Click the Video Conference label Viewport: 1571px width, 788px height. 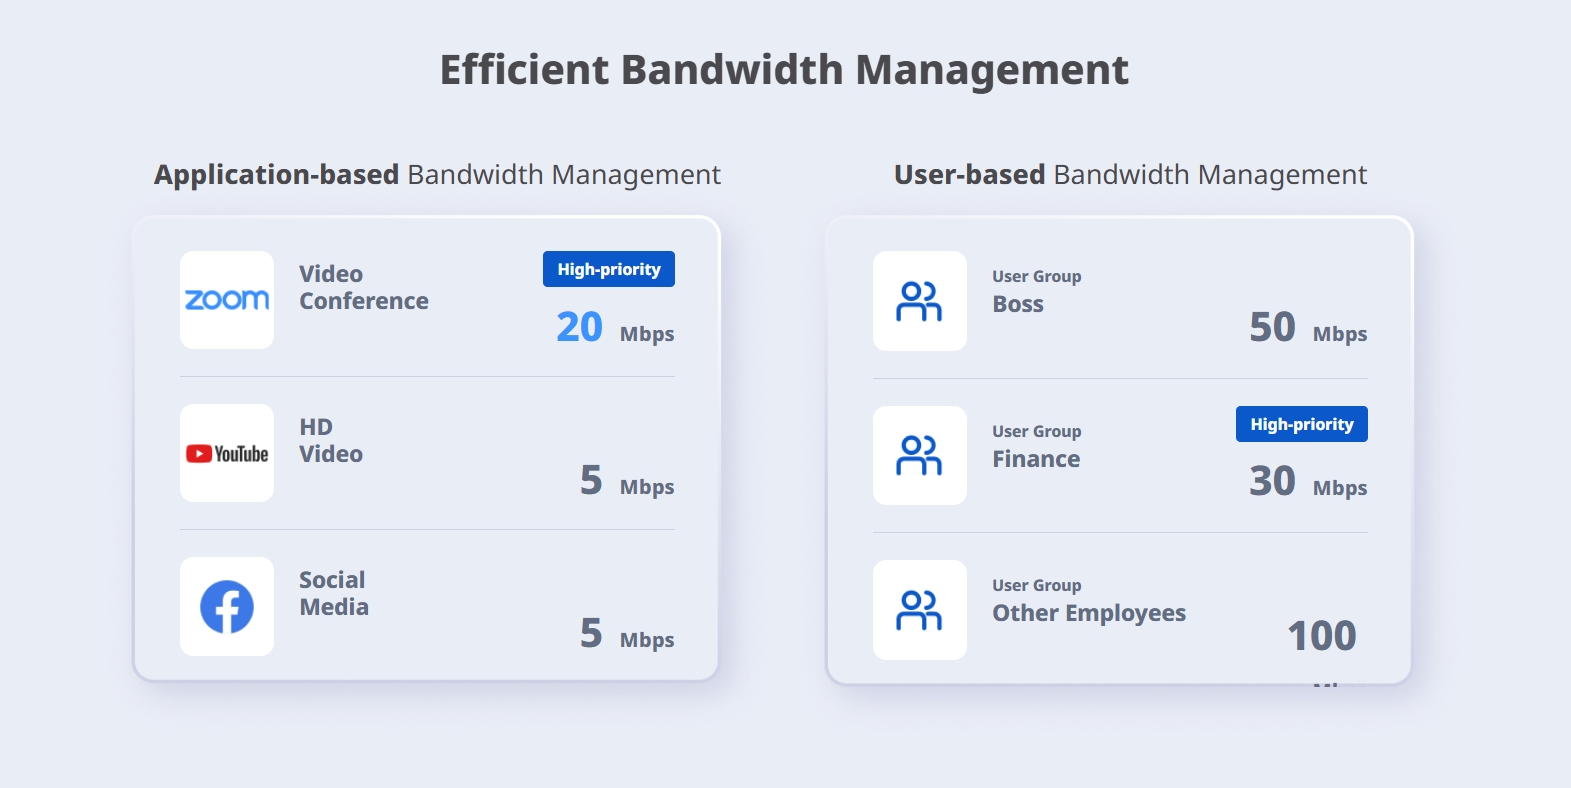coord(363,288)
